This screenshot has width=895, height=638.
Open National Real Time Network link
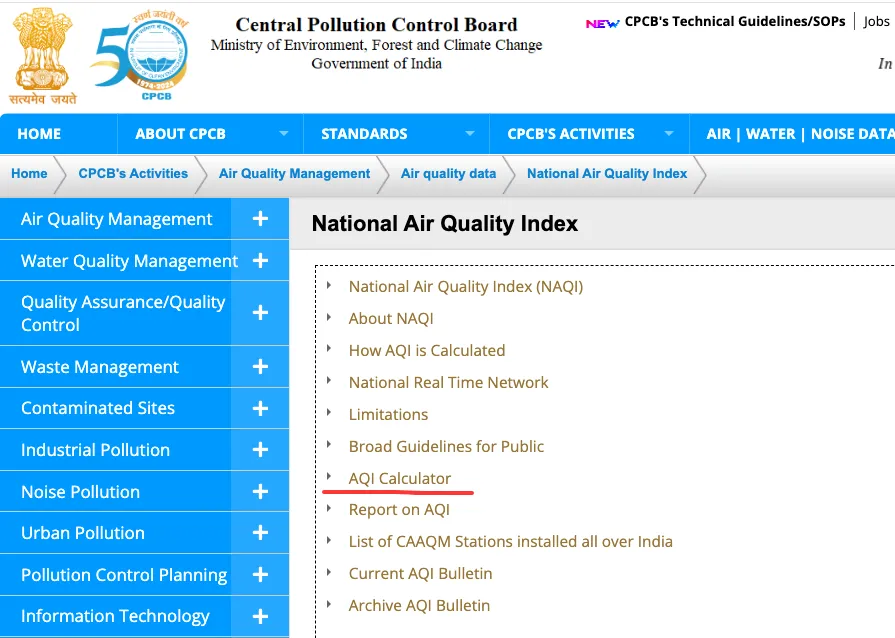tap(448, 382)
